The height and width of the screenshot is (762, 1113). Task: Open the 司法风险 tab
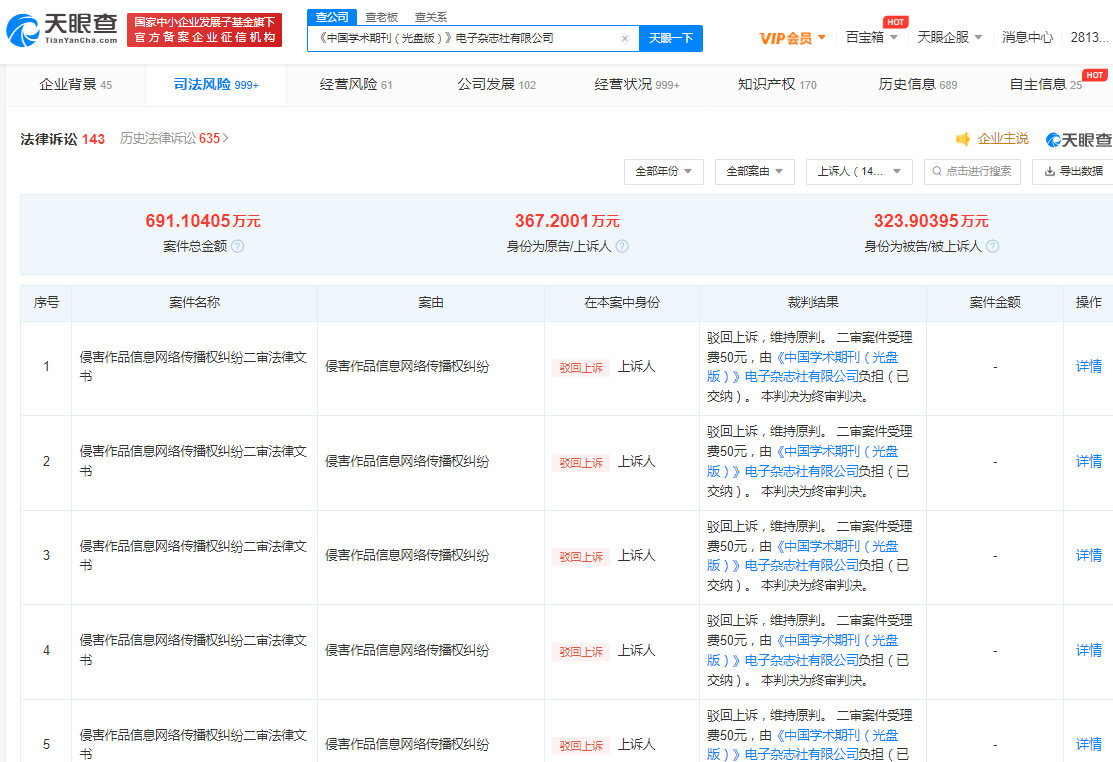pyautogui.click(x=216, y=84)
